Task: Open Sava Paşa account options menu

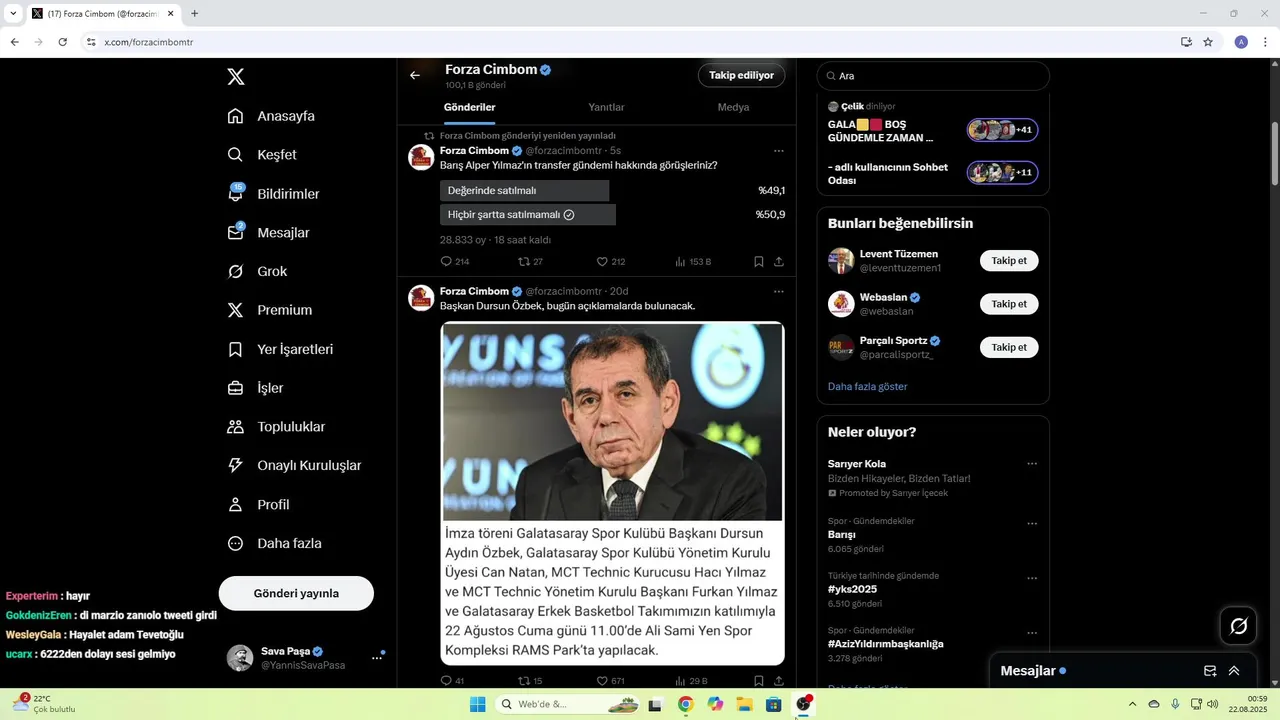Action: (377, 657)
